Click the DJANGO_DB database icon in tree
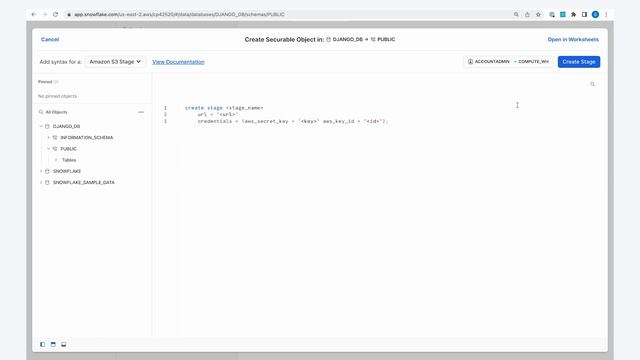The height and width of the screenshot is (360, 640). [x=47, y=127]
